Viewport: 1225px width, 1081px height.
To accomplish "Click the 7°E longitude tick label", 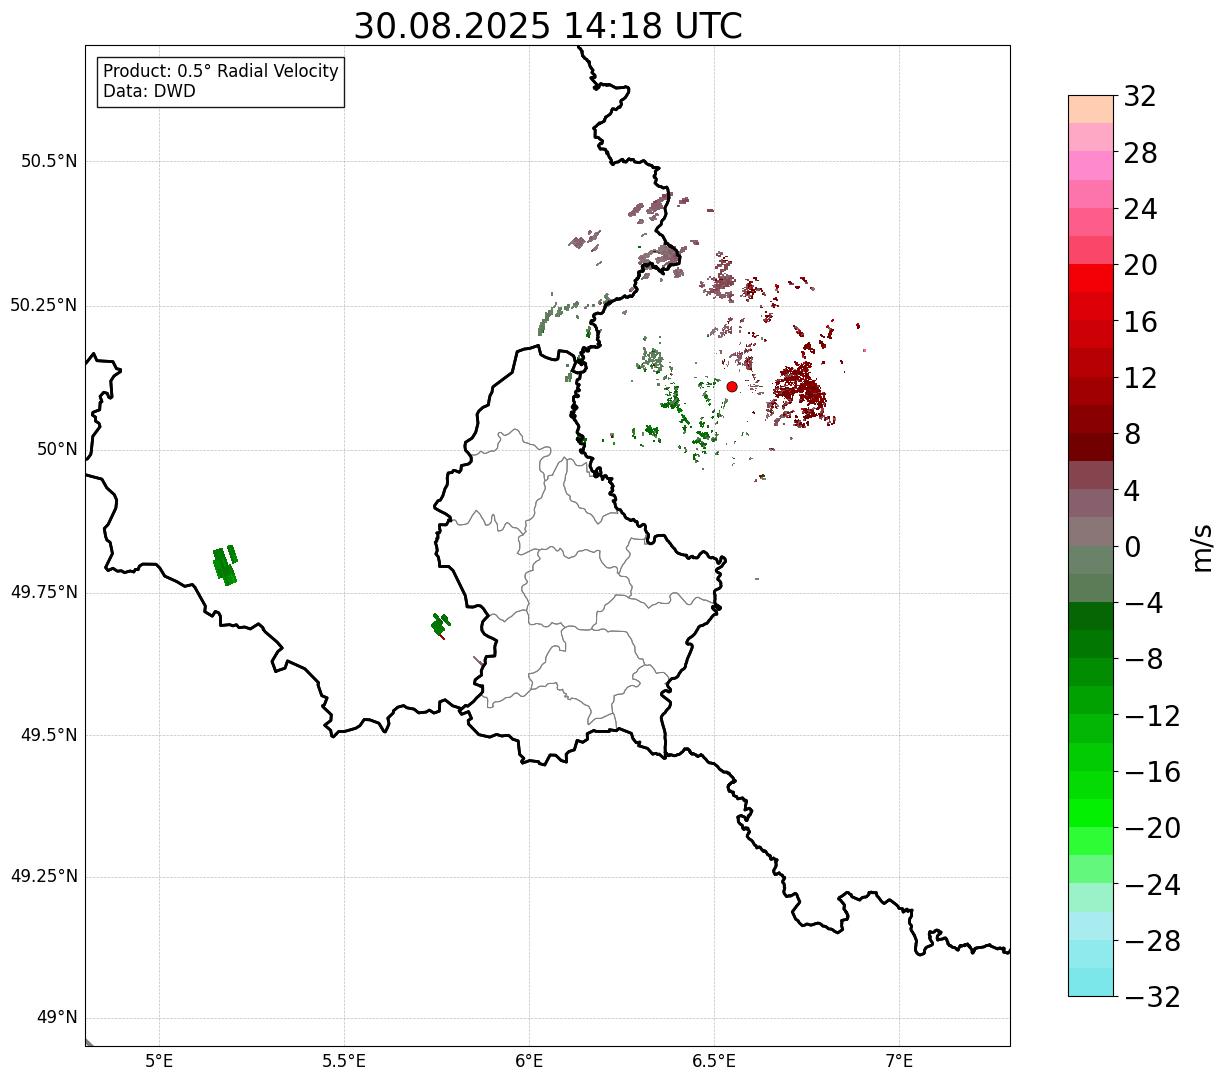I will coord(899,1061).
